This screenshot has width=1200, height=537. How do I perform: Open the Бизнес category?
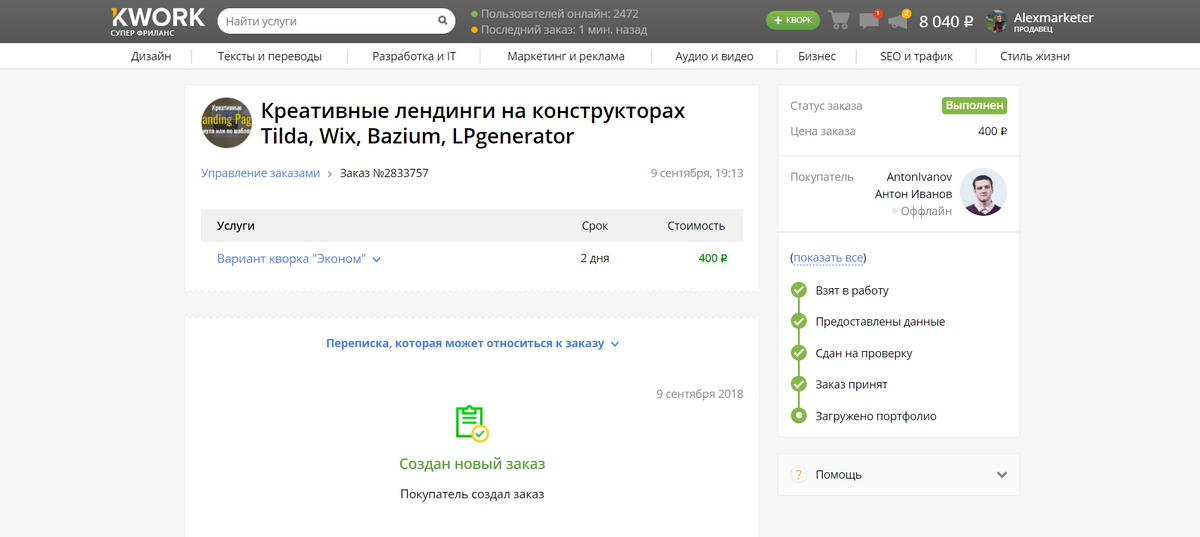pyautogui.click(x=817, y=56)
